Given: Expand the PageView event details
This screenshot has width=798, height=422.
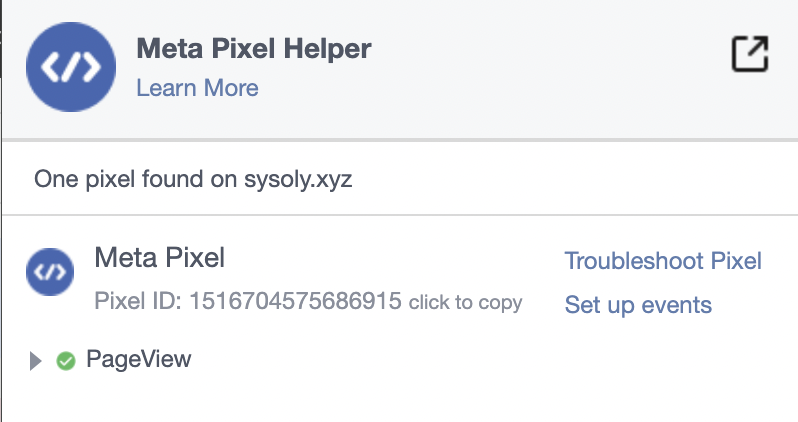Looking at the screenshot, I should [35, 361].
